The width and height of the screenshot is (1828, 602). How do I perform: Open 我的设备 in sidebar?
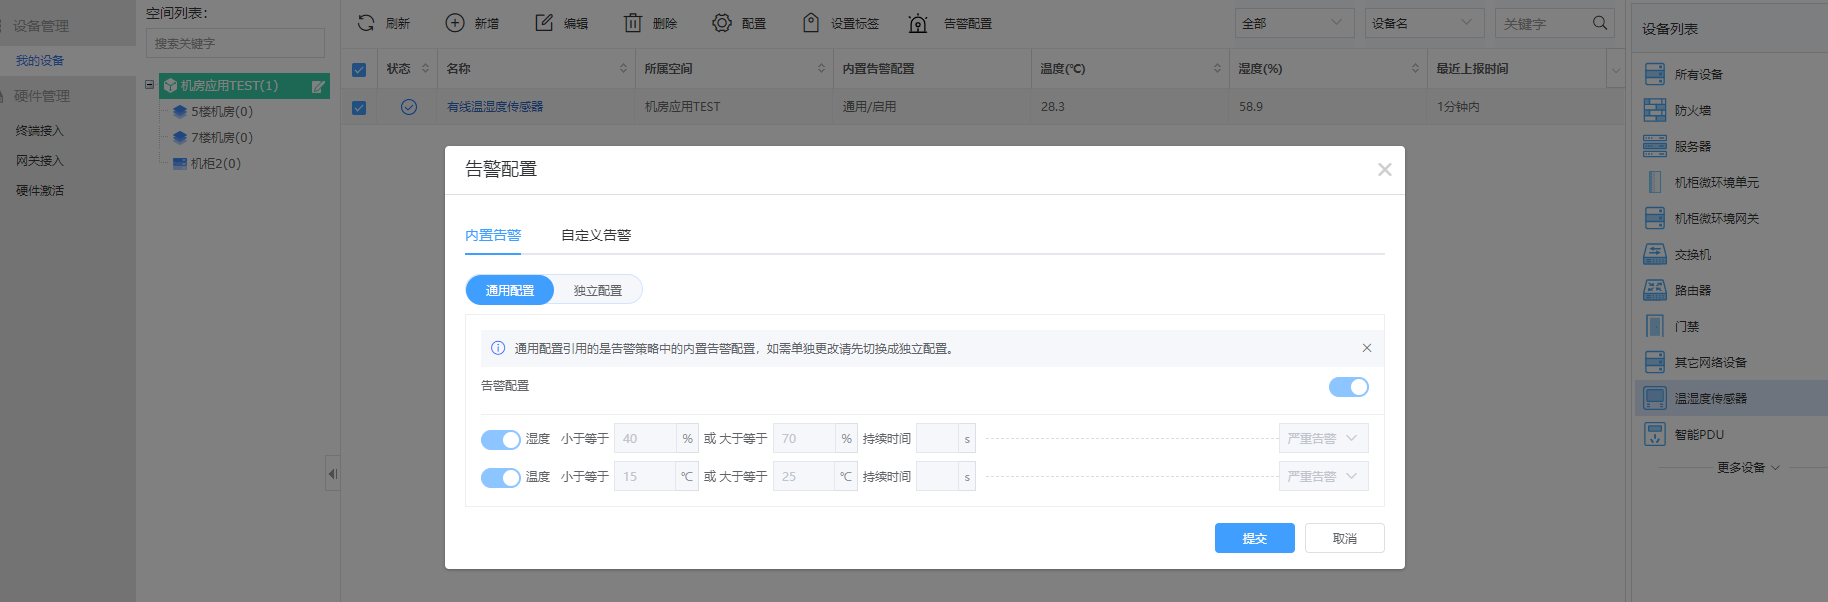tap(40, 60)
